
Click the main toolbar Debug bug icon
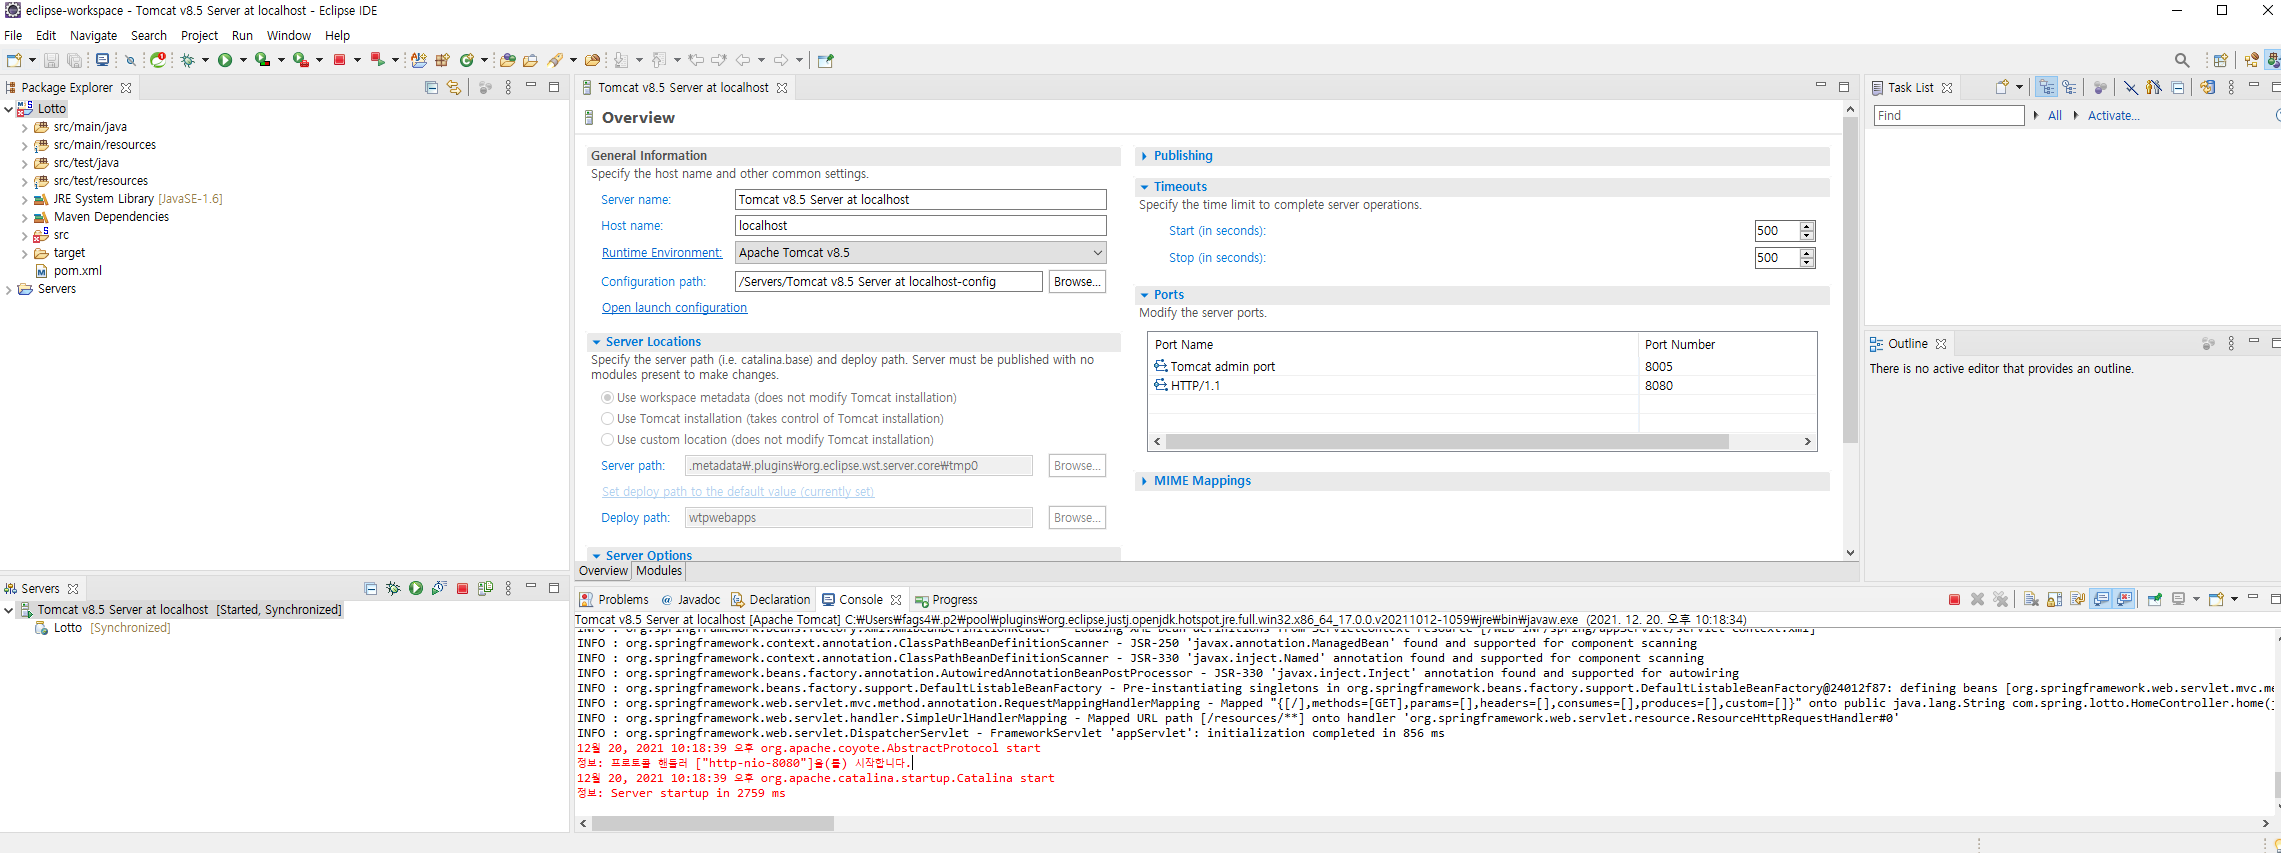[188, 60]
